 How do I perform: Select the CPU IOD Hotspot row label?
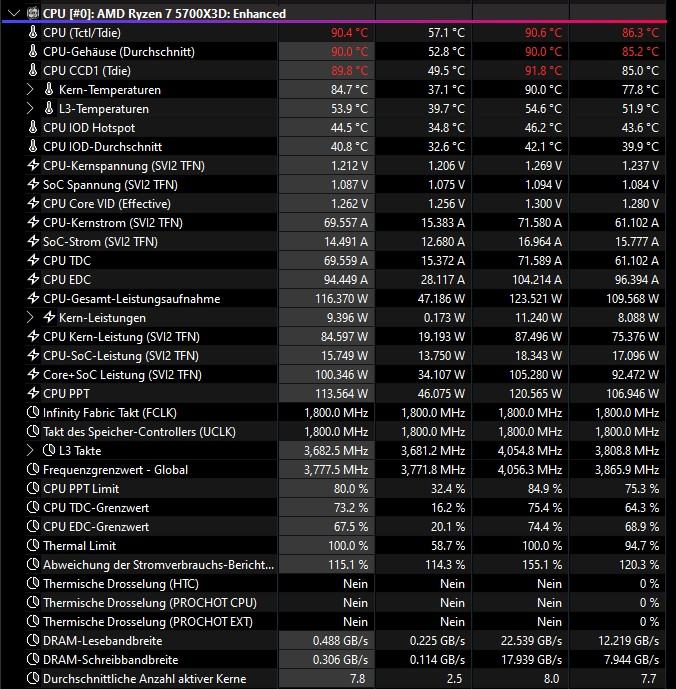tap(89, 127)
